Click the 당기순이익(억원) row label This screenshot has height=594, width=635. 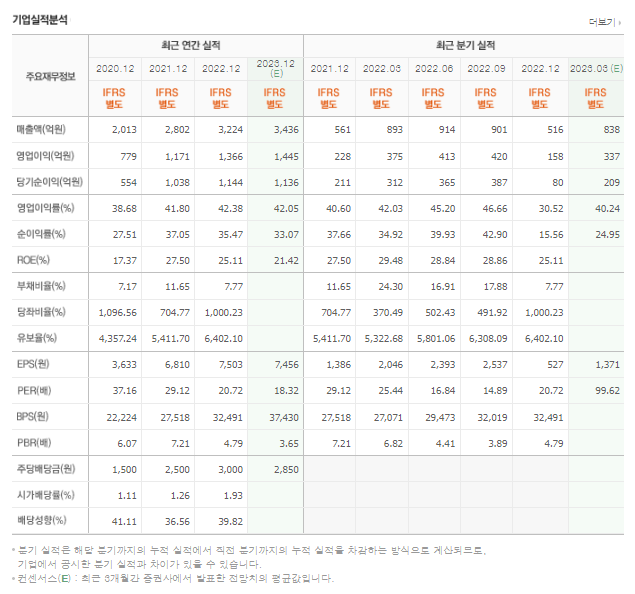tap(50, 182)
